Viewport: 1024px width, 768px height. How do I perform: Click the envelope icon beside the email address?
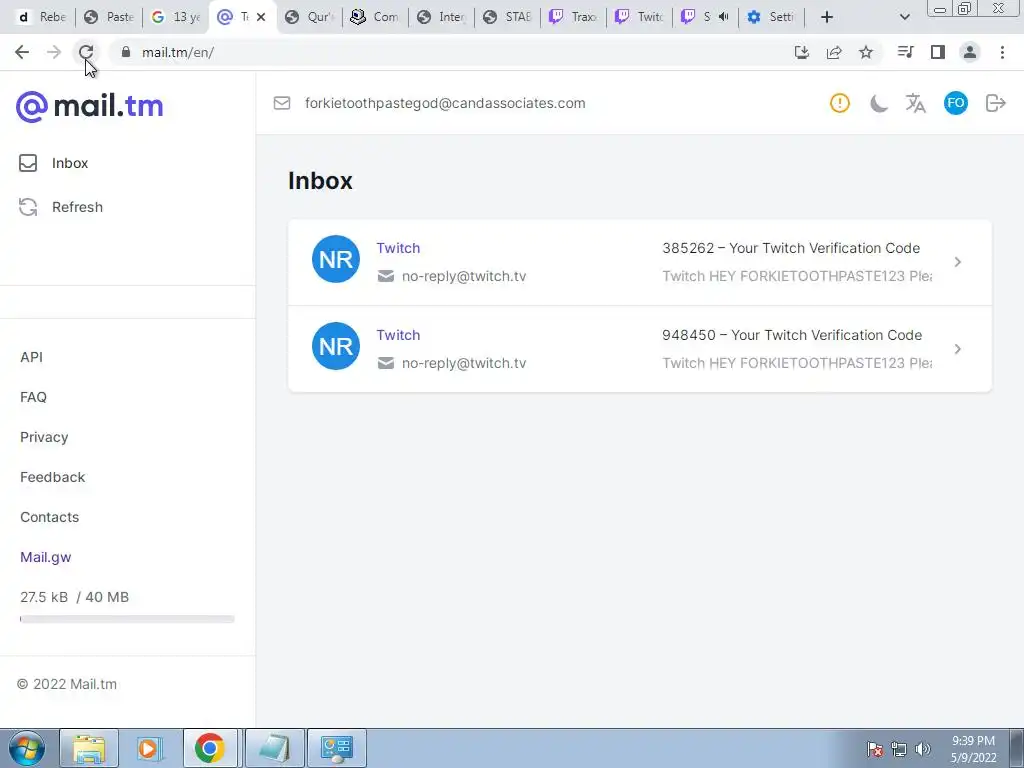[282, 103]
